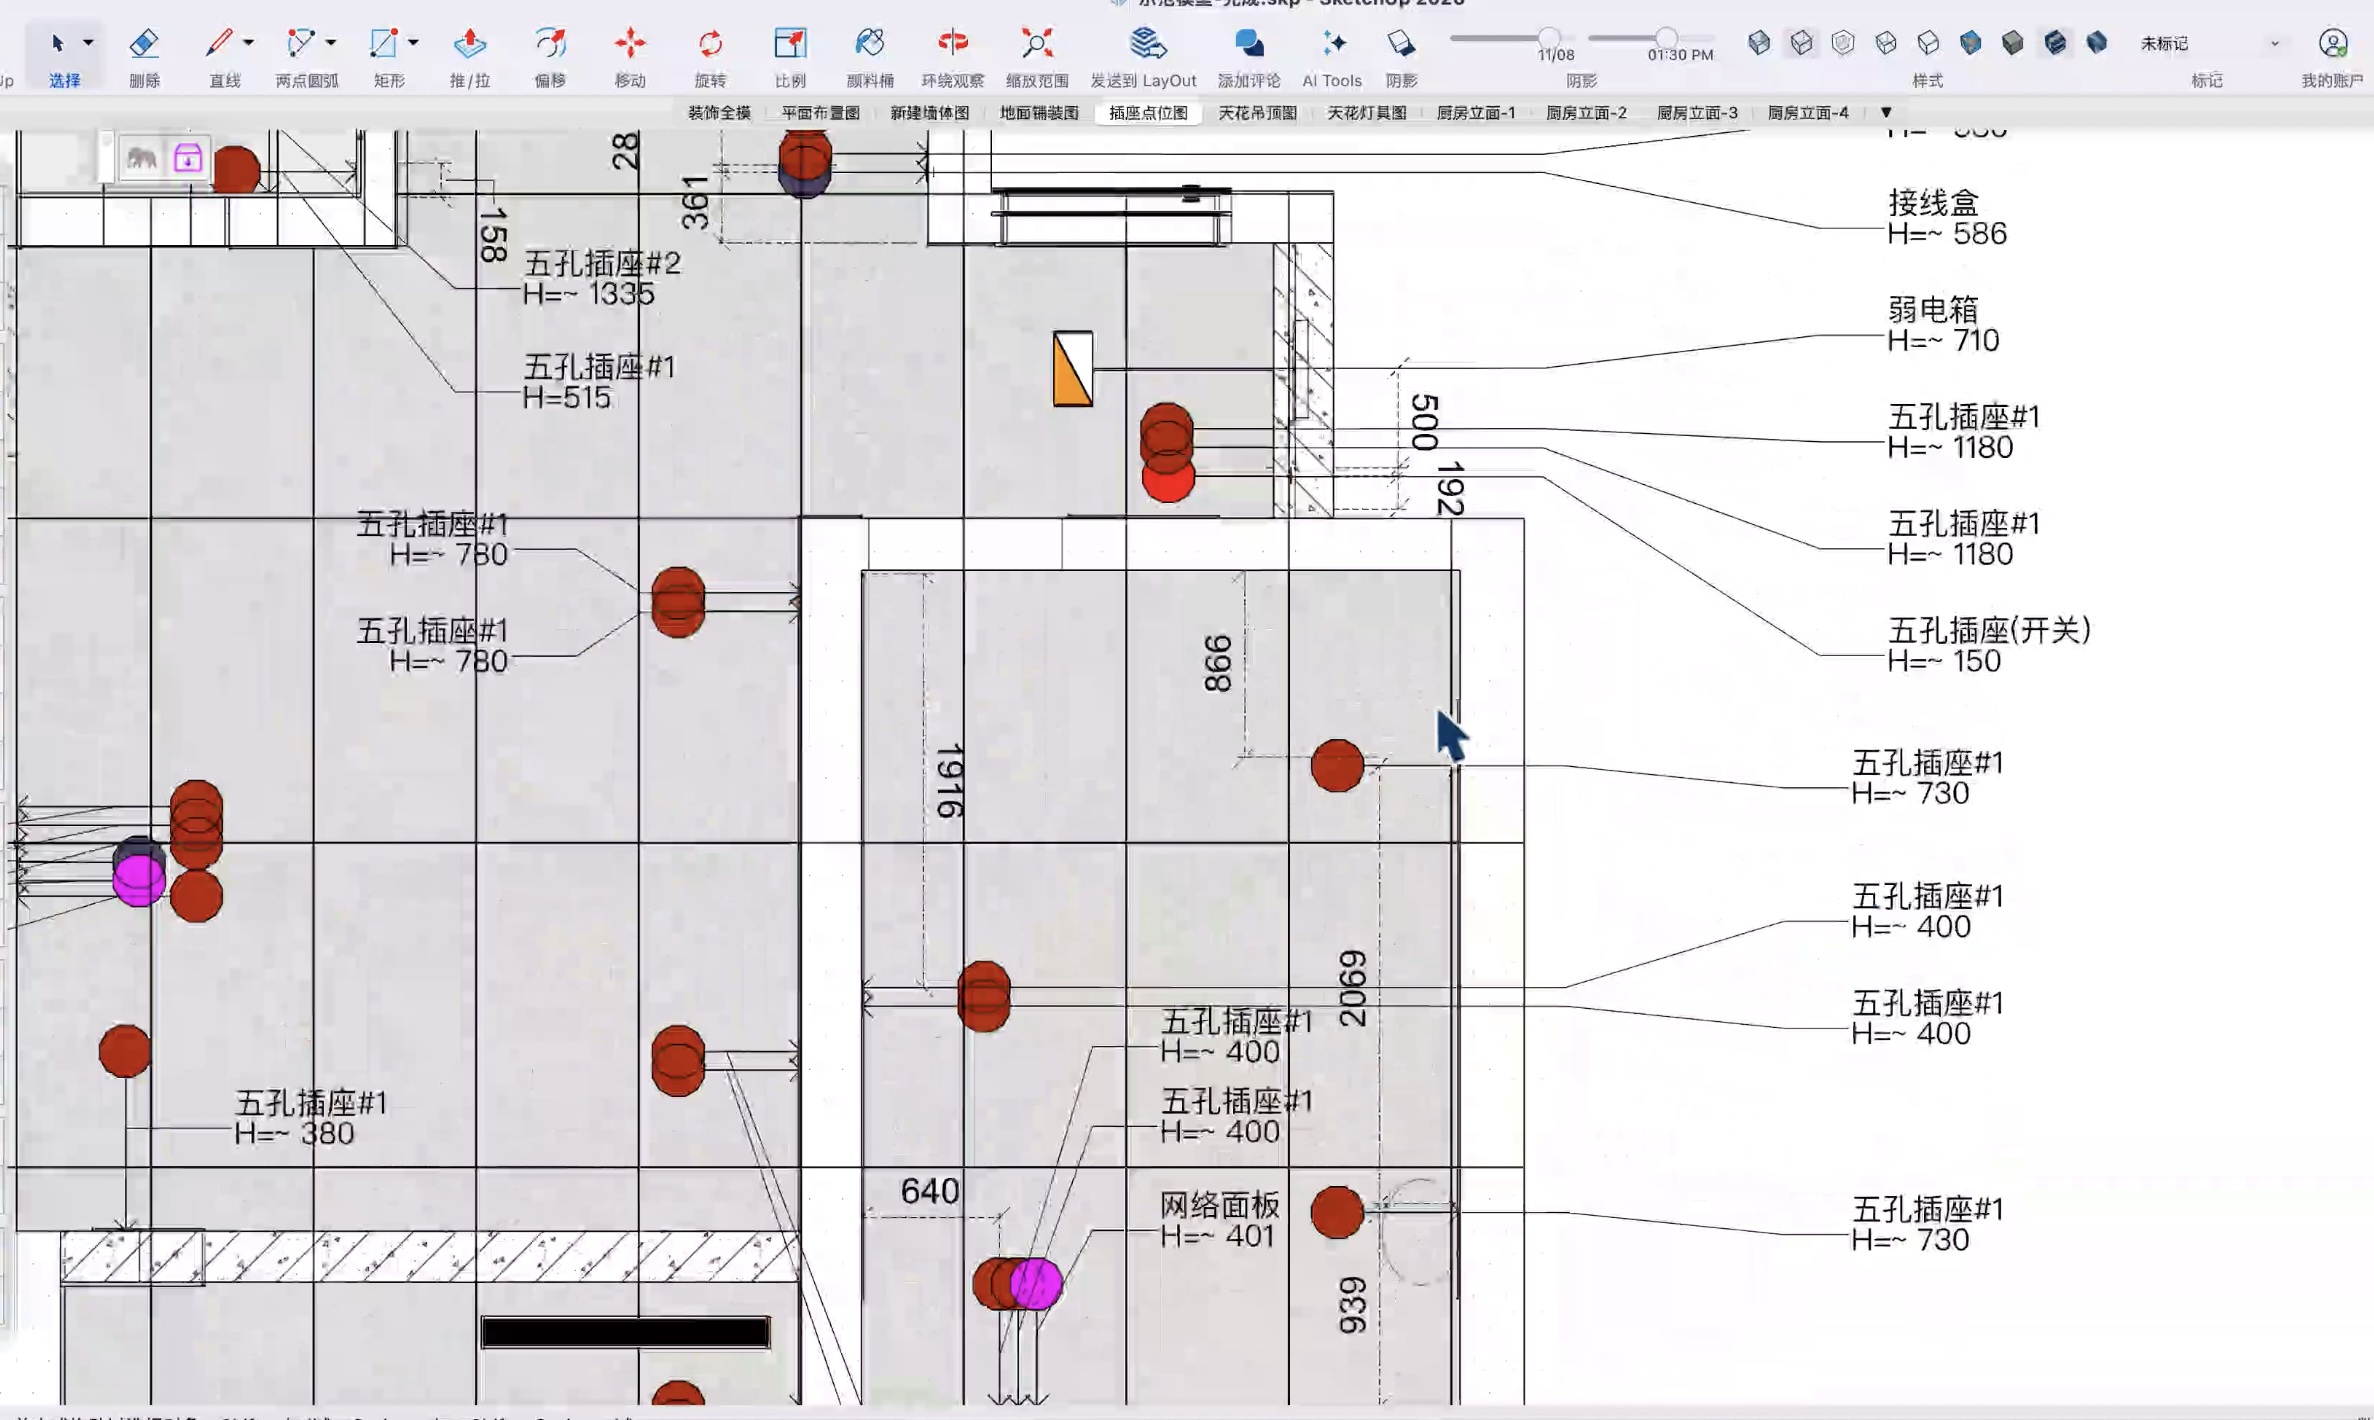Click Send to LayOut (发送到 LayOut) icon
The image size is (2374, 1420).
1146,43
